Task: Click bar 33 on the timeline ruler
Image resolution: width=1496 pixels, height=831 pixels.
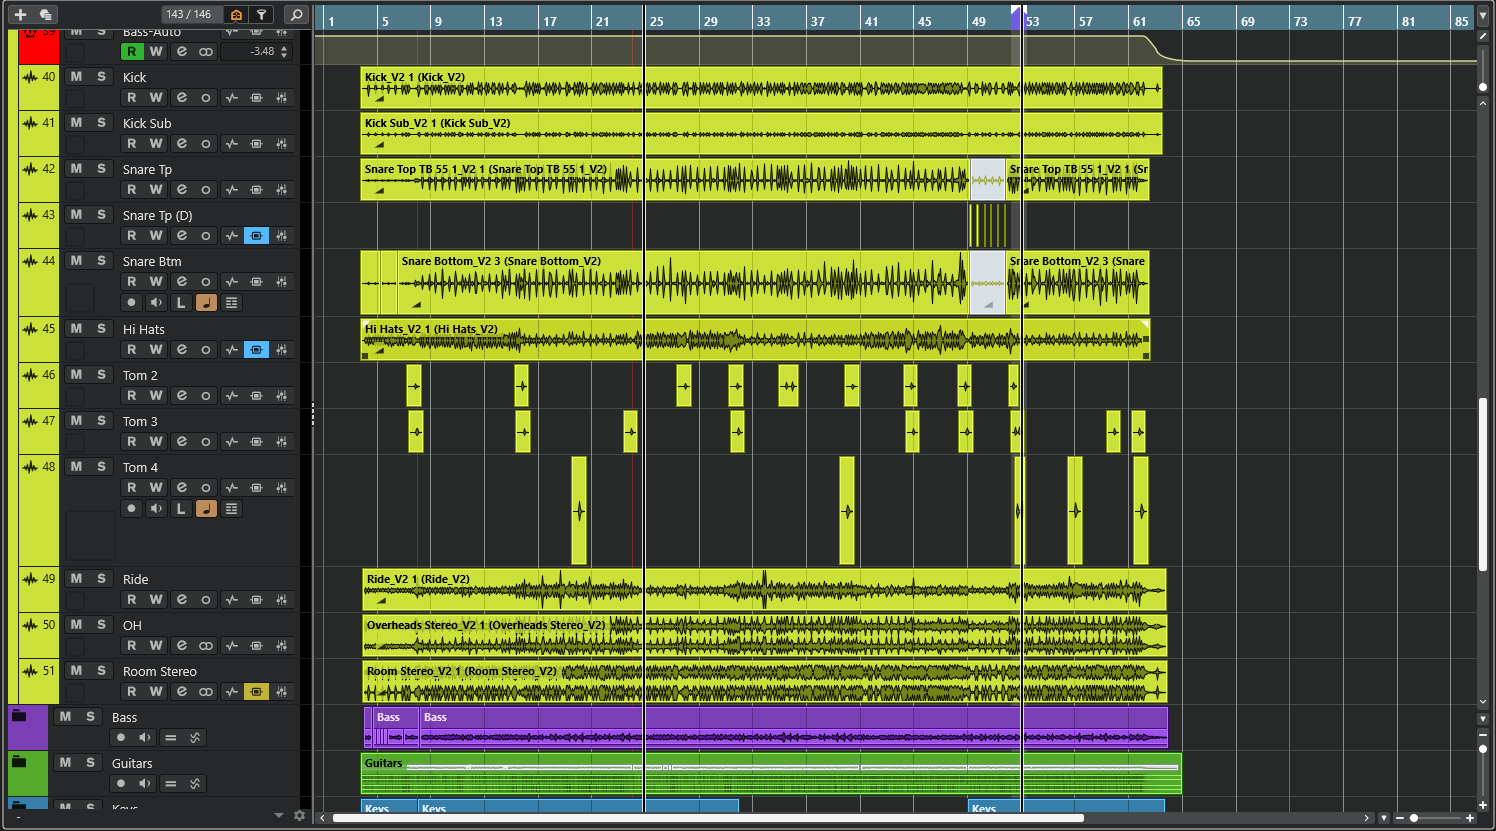Action: tap(762, 21)
